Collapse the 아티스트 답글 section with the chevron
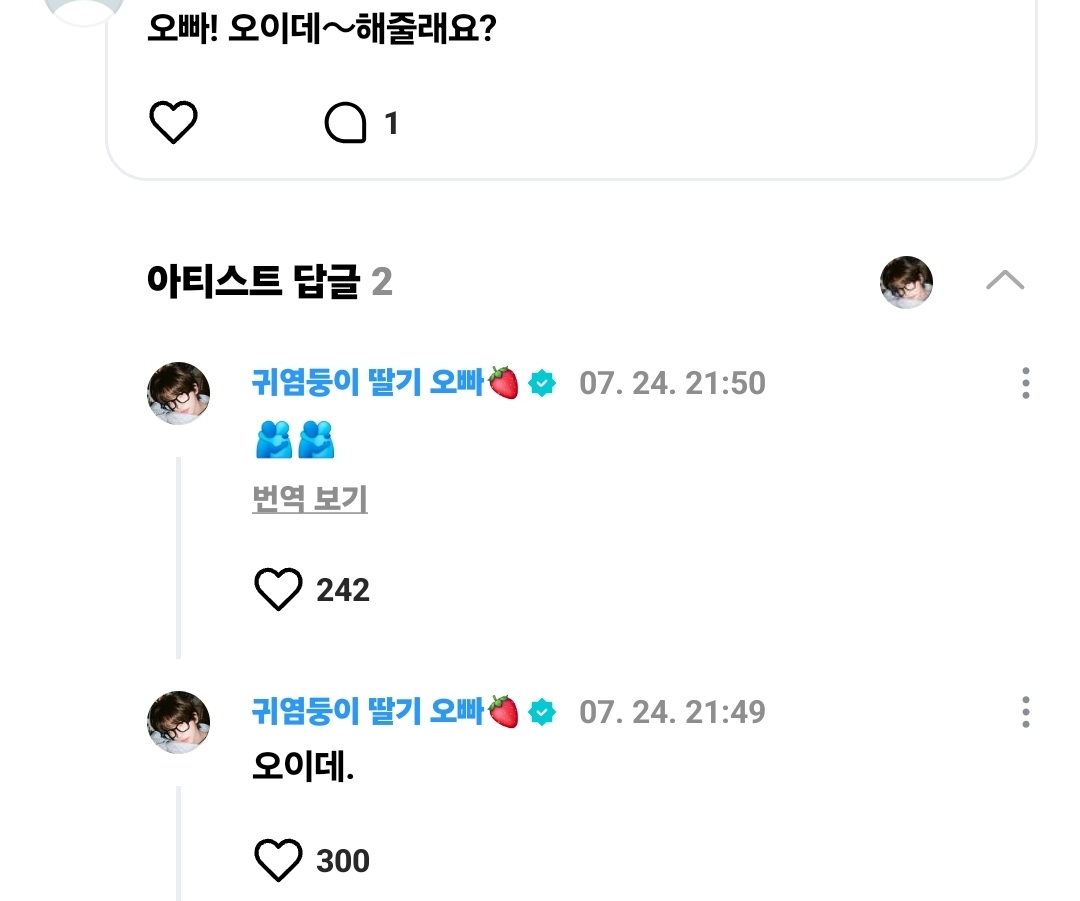Image resolution: width=1080 pixels, height=901 pixels. [x=1004, y=281]
